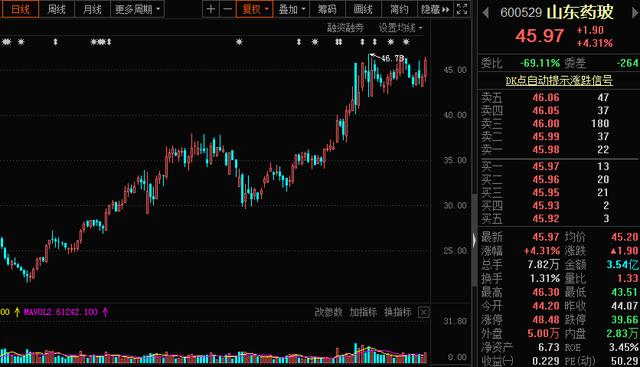Click the 最低 43.51 low value
Image resolution: width=640 pixels, height=367 pixels.
click(625, 292)
